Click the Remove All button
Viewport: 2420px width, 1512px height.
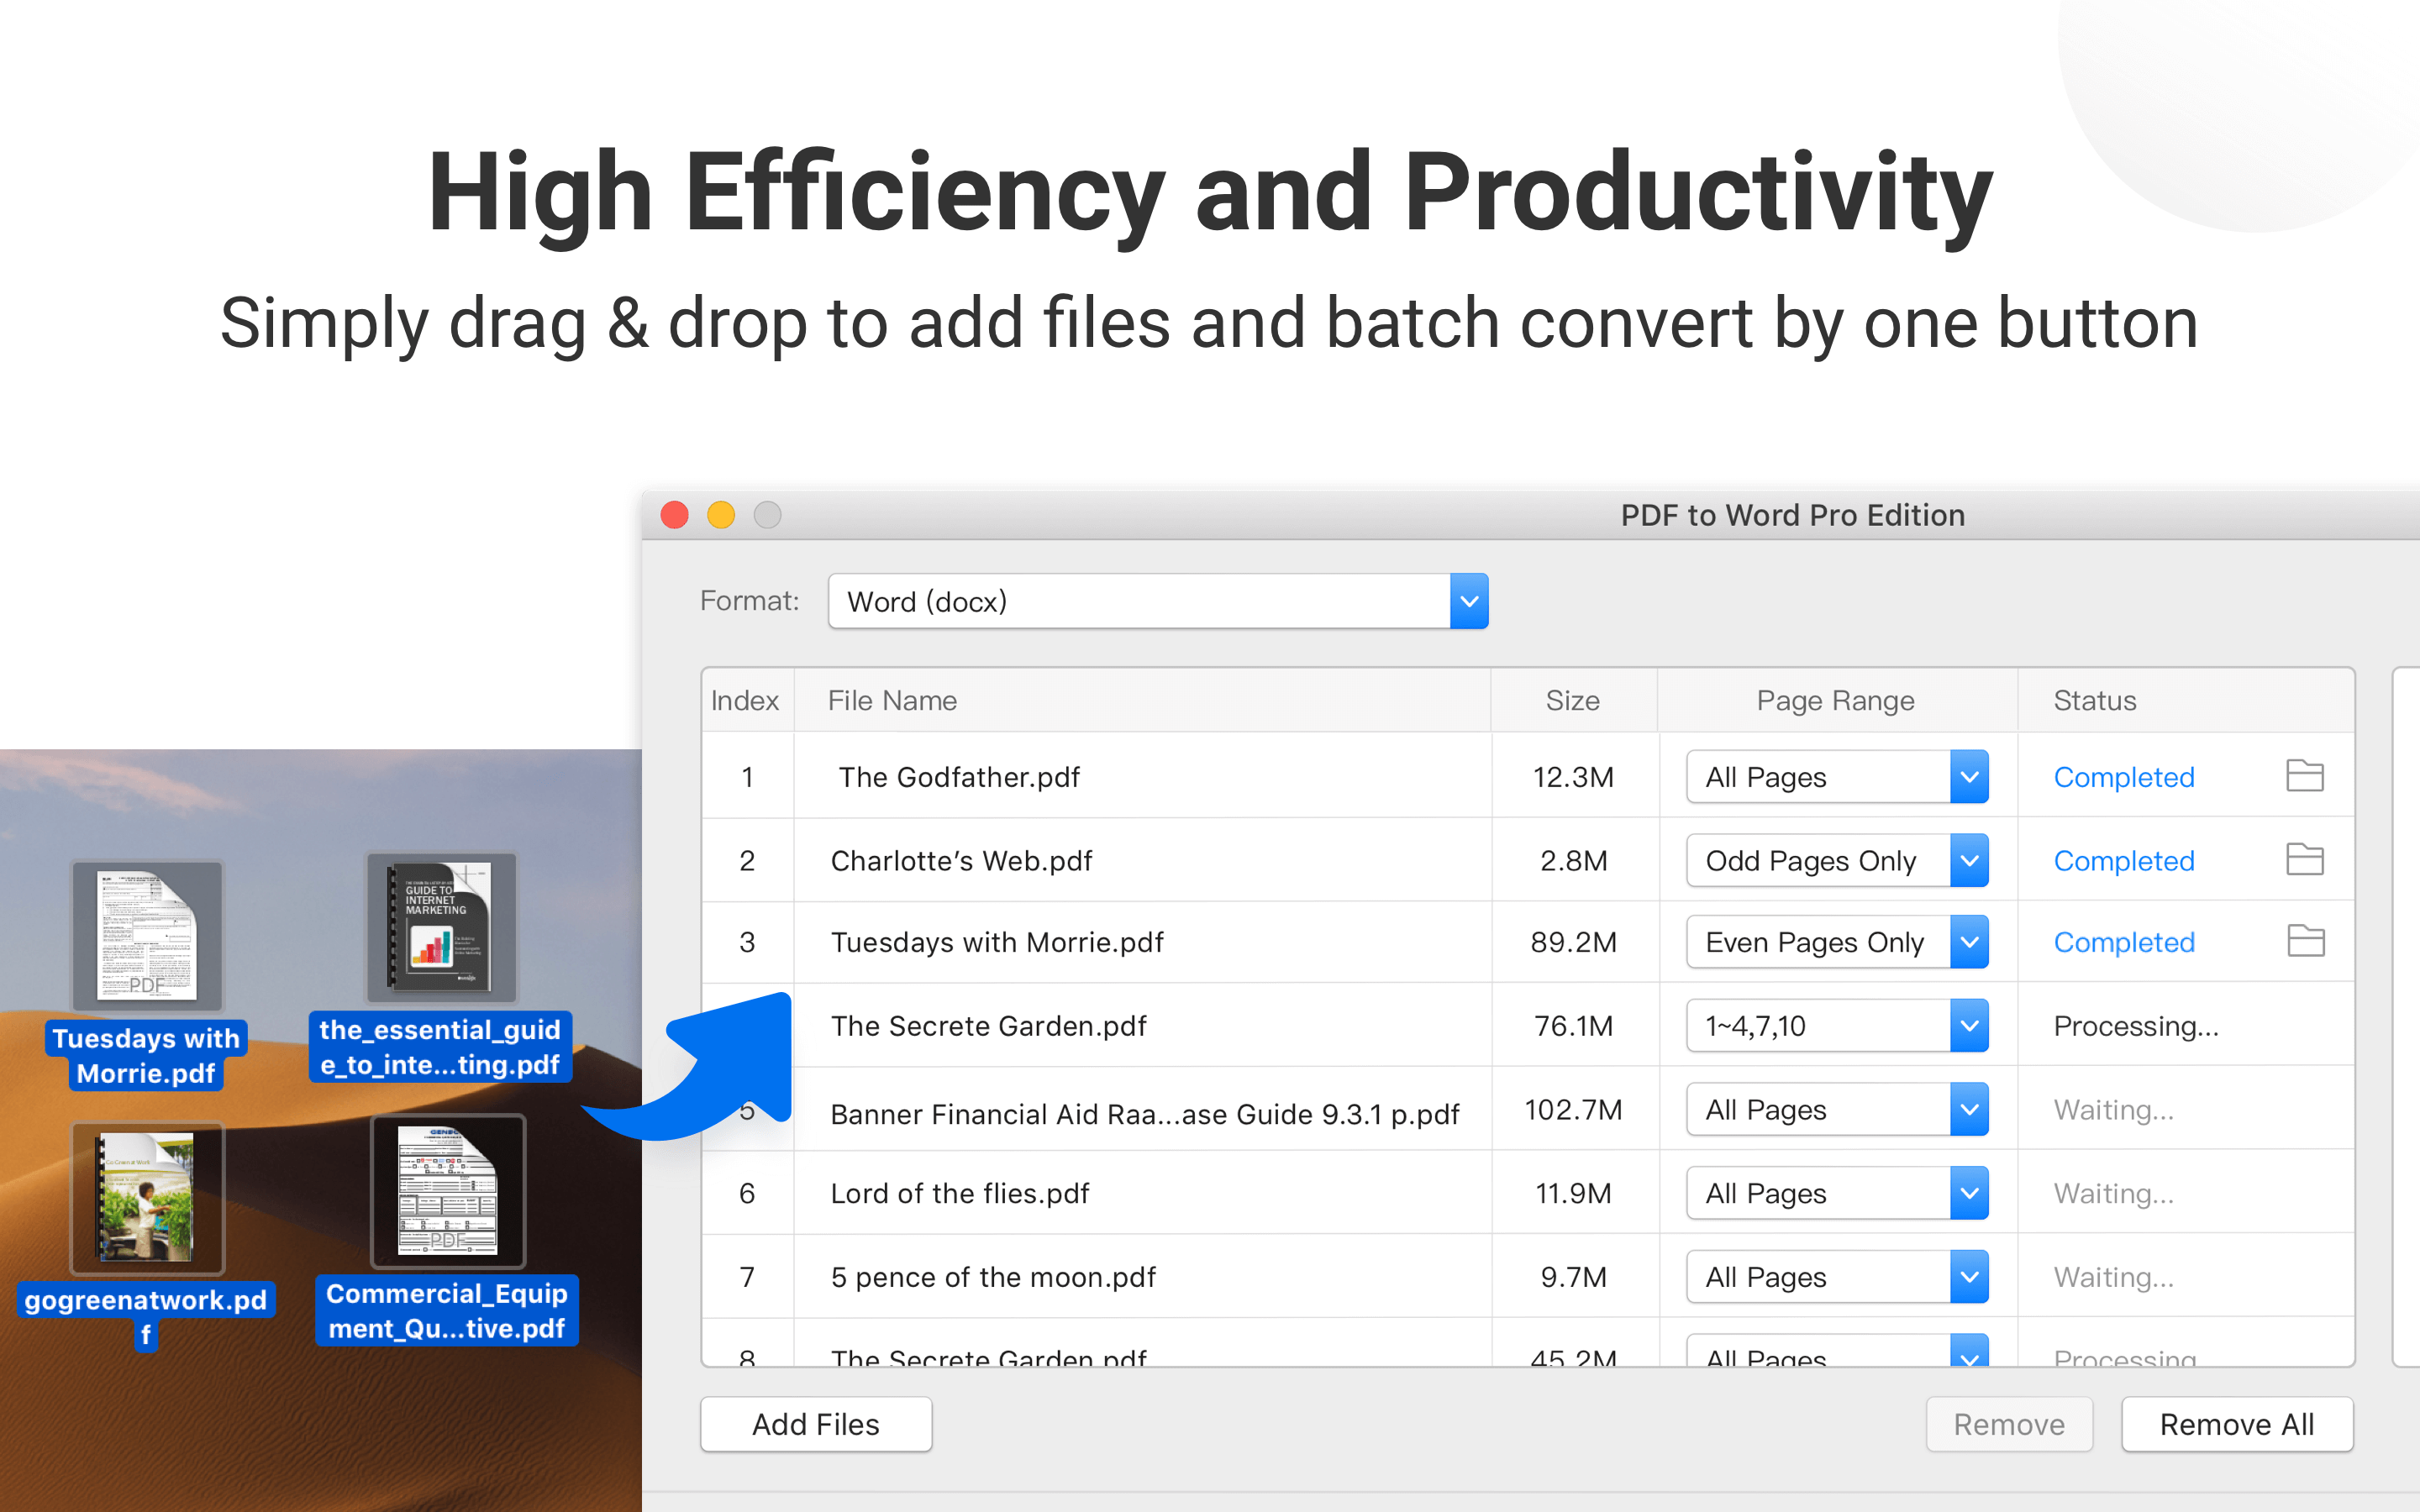(x=2236, y=1424)
